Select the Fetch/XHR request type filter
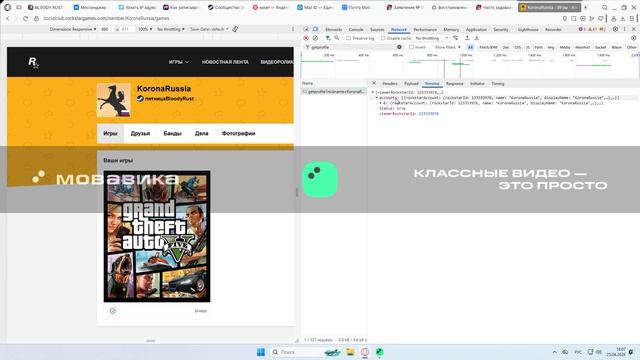 (488, 47)
